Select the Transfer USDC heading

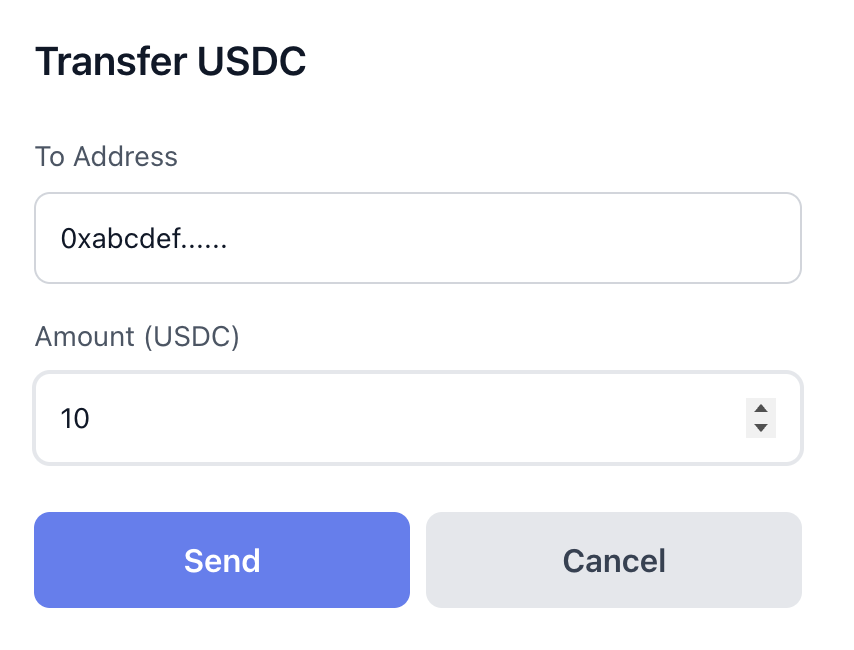tap(170, 61)
